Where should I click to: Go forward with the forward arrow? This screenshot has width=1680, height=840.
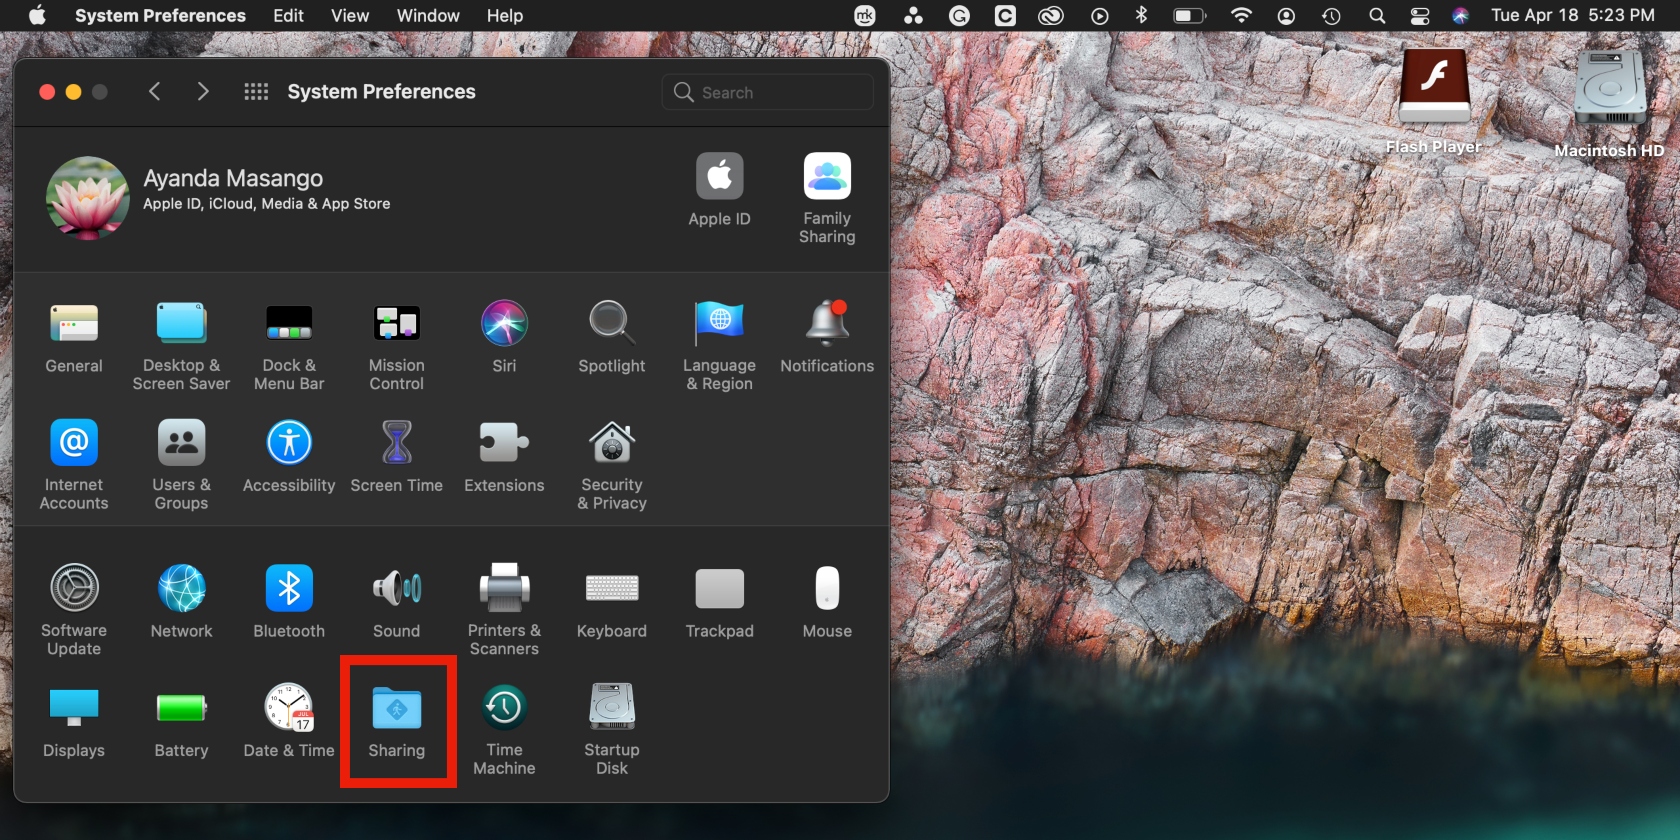pos(203,92)
